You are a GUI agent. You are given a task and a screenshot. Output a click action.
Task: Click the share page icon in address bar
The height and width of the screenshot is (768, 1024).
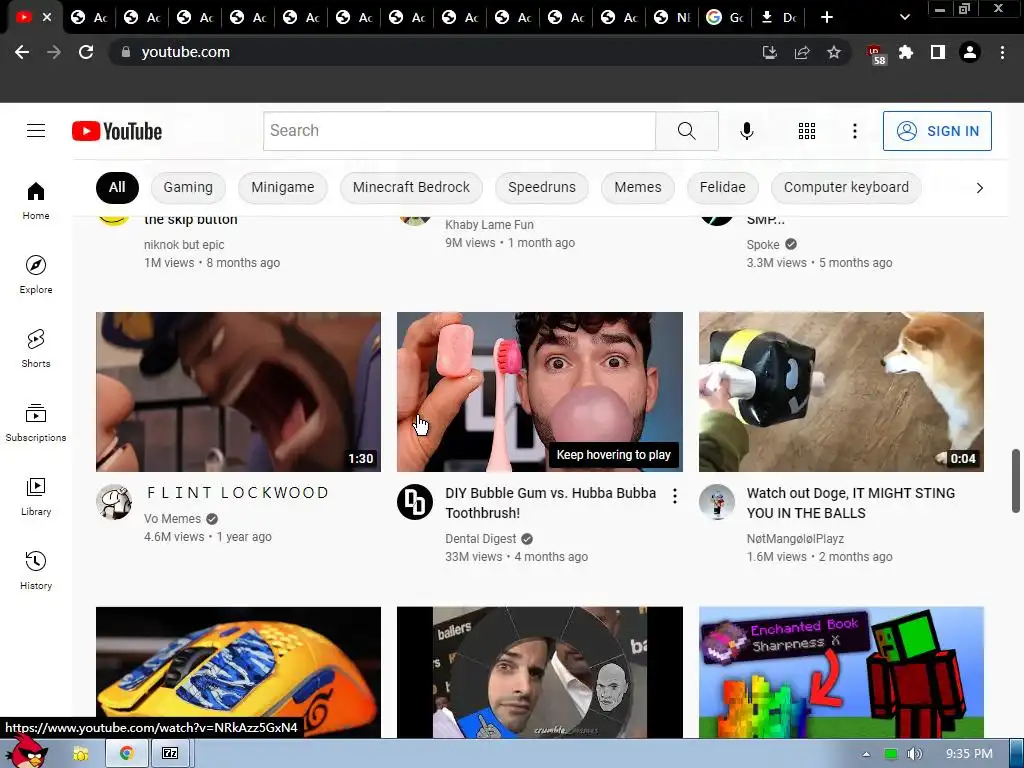click(802, 52)
